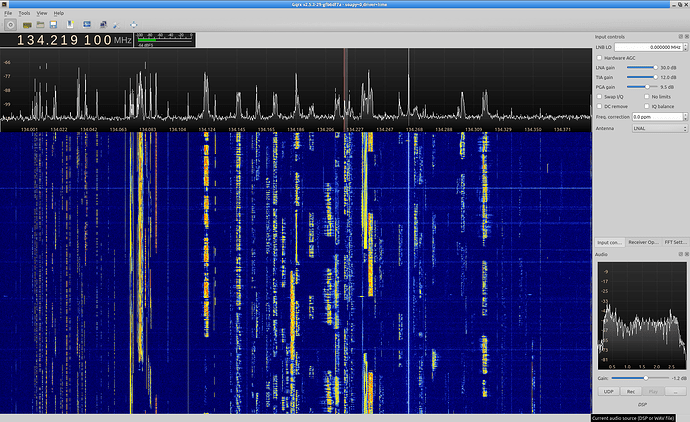The image size is (690, 422).
Task: Click the 134.083 frequency axis label
Action: point(147,129)
